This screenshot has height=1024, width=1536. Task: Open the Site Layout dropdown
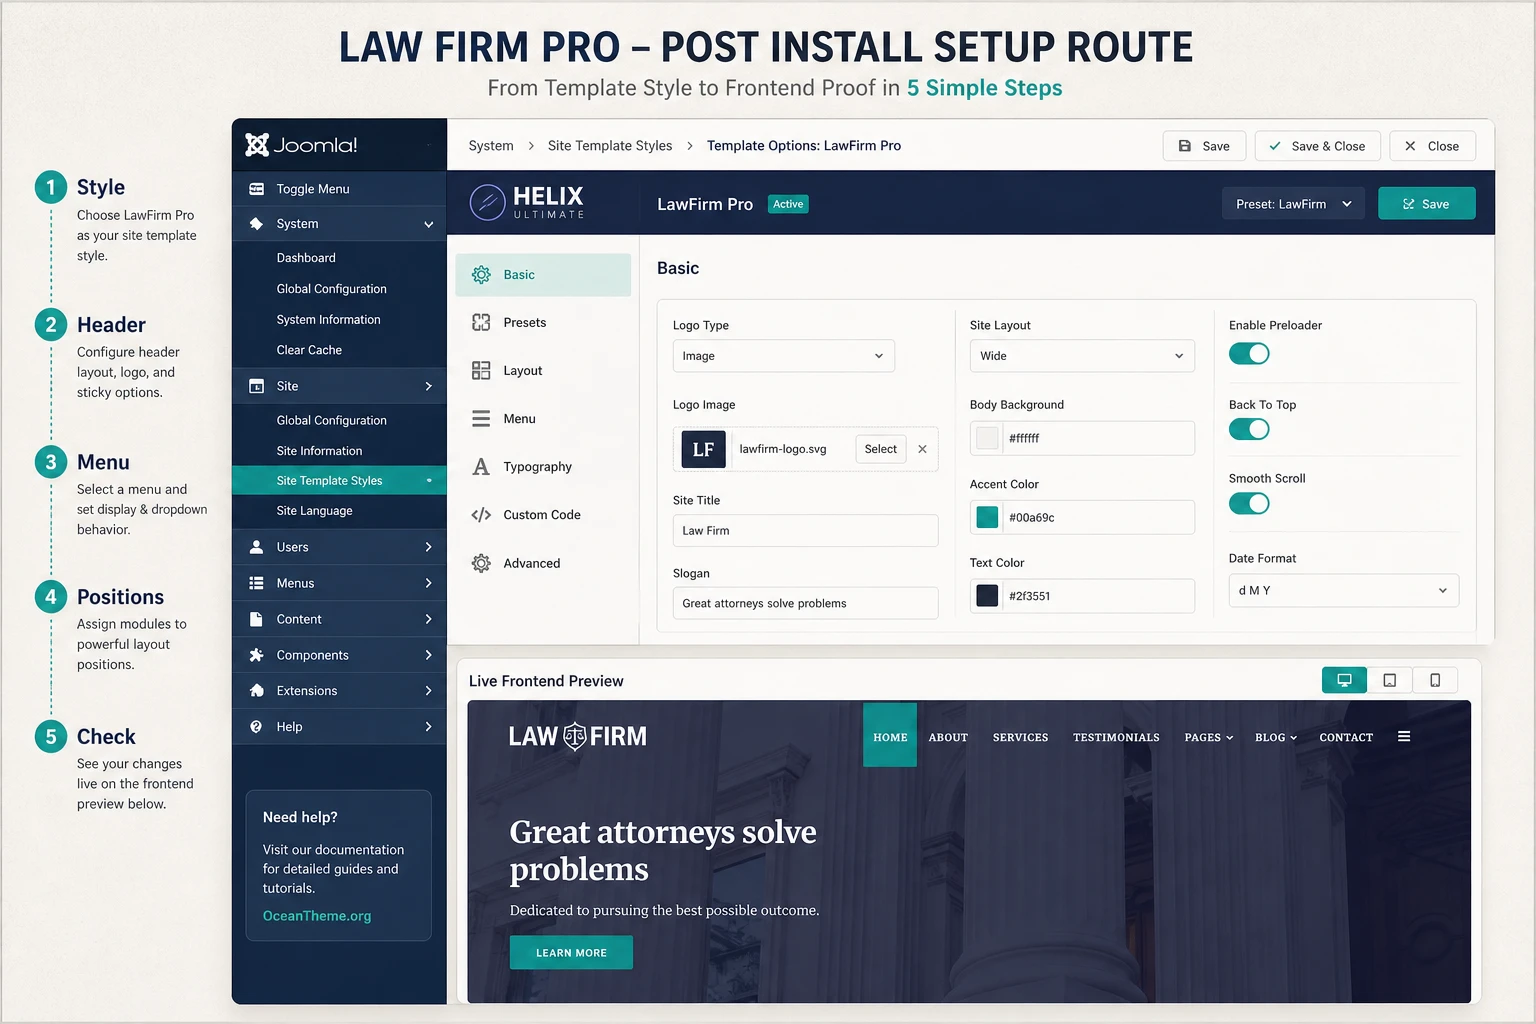[1082, 356]
